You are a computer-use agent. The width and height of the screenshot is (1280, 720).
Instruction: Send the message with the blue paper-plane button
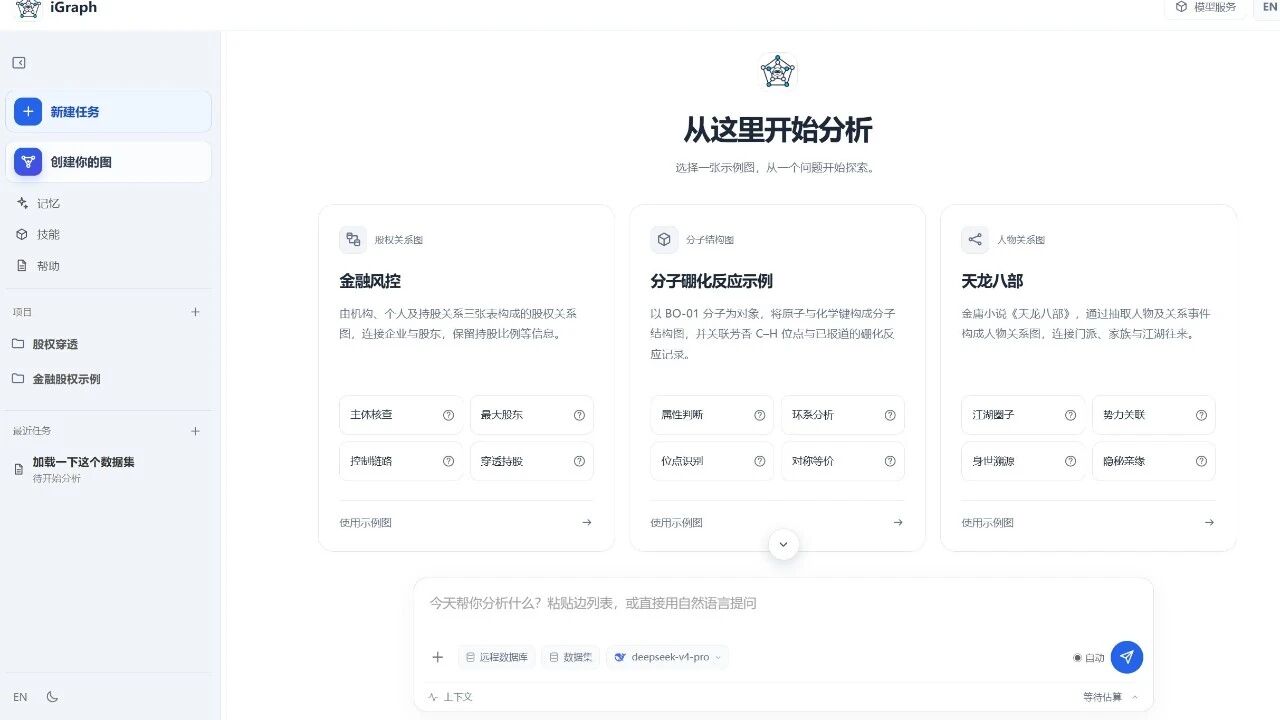coord(1127,657)
